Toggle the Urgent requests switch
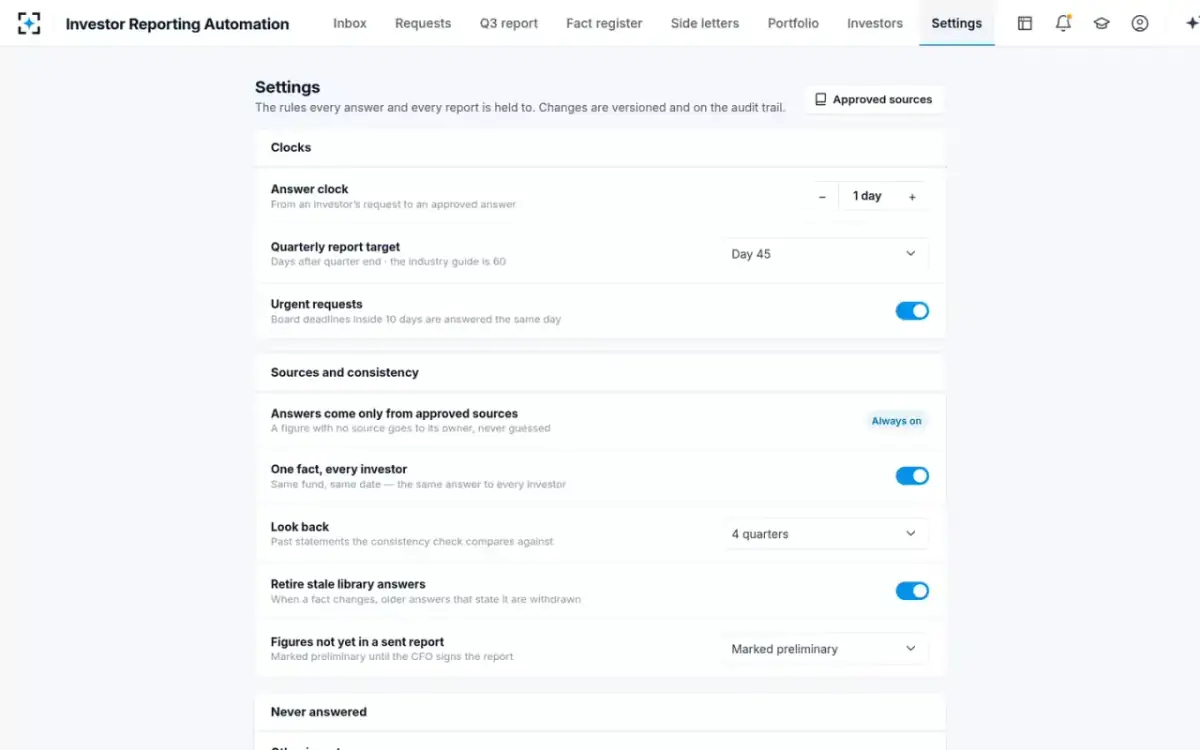 click(x=912, y=311)
